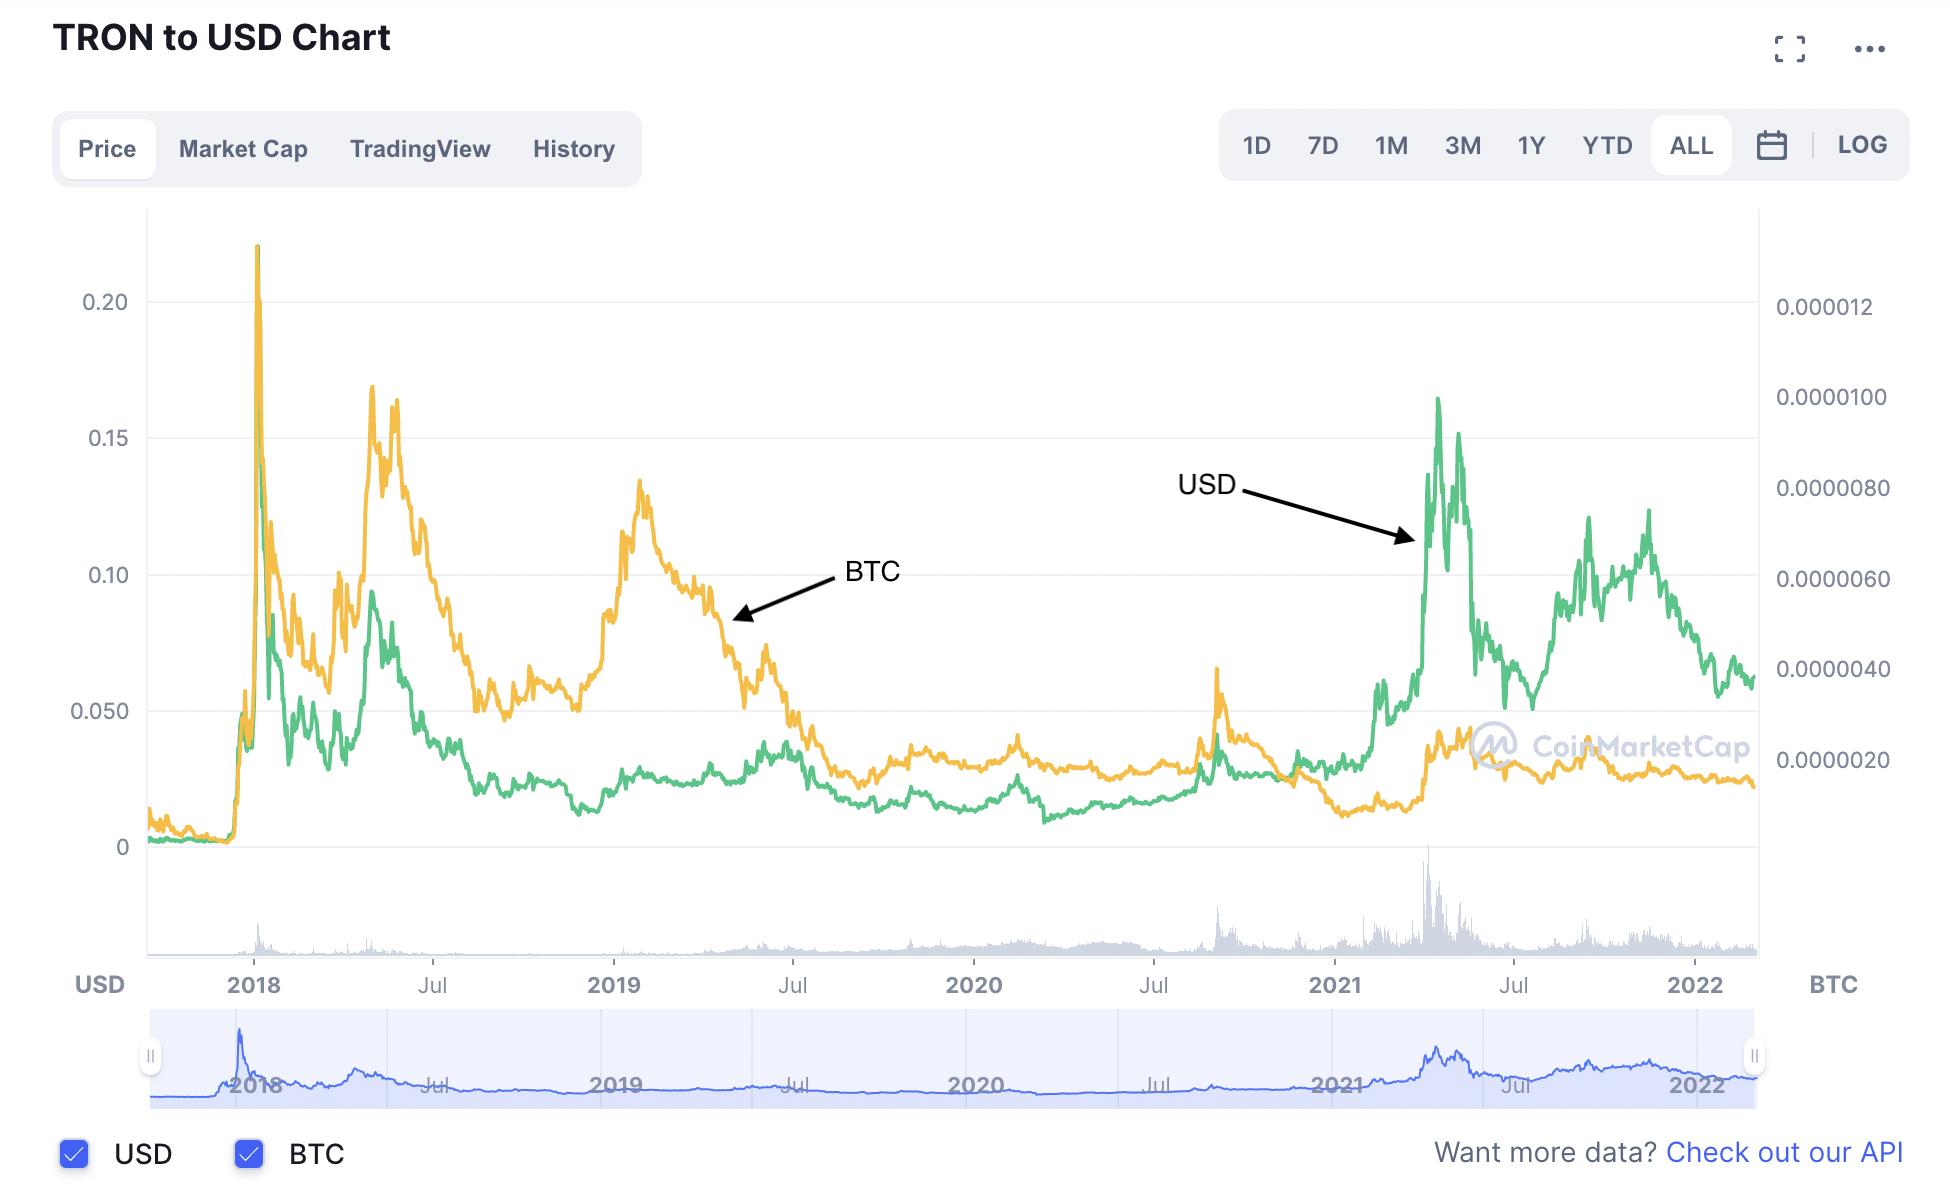This screenshot has height=1194, width=1950.
Task: Show the 1Y time range
Action: (1530, 146)
